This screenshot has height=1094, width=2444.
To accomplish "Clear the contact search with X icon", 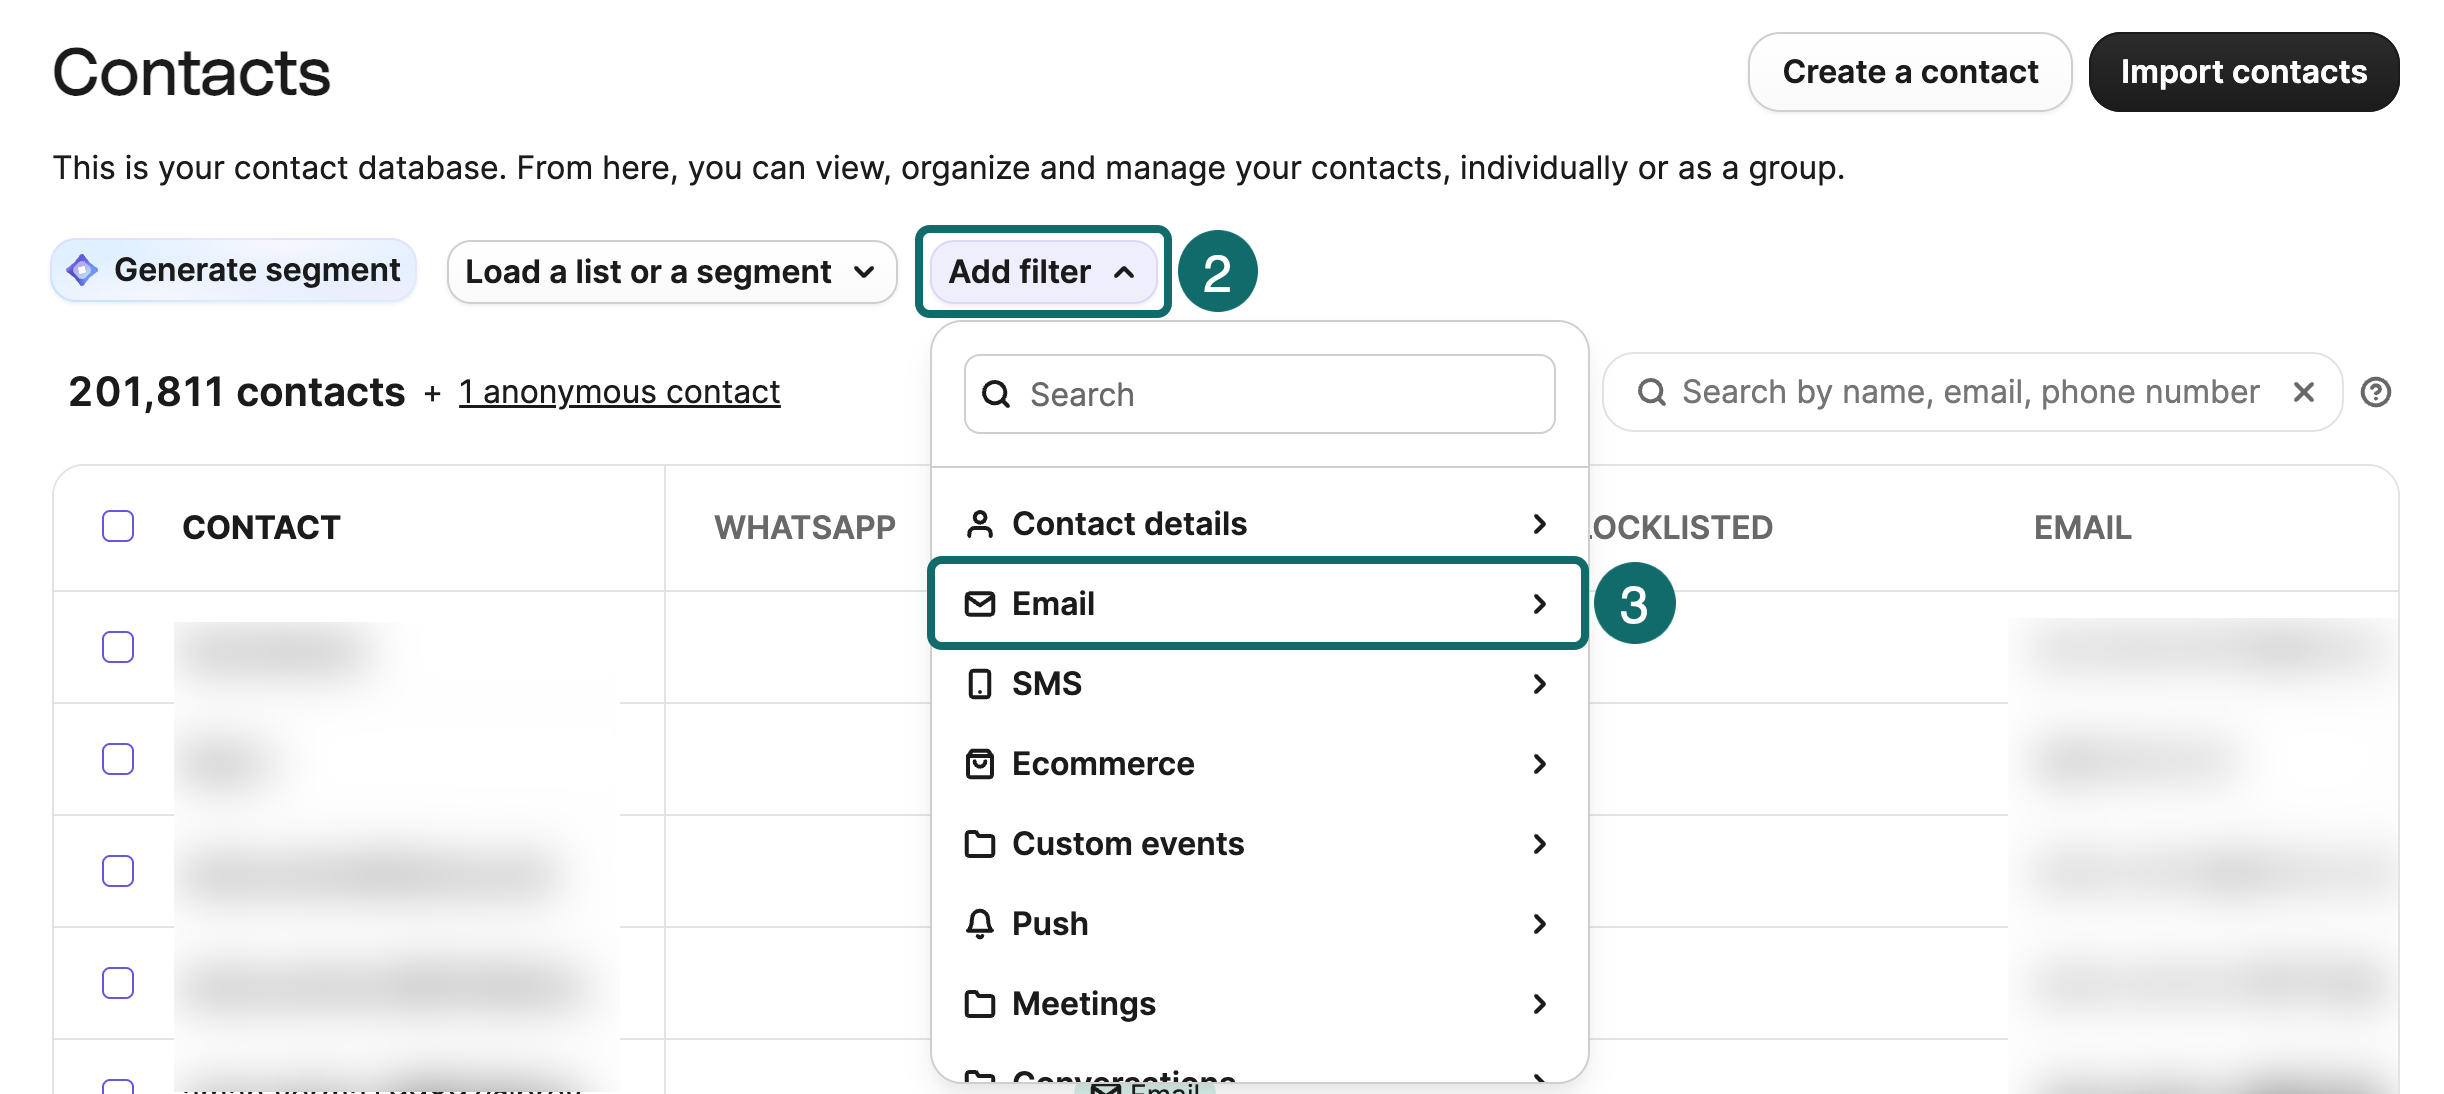I will coord(2304,392).
